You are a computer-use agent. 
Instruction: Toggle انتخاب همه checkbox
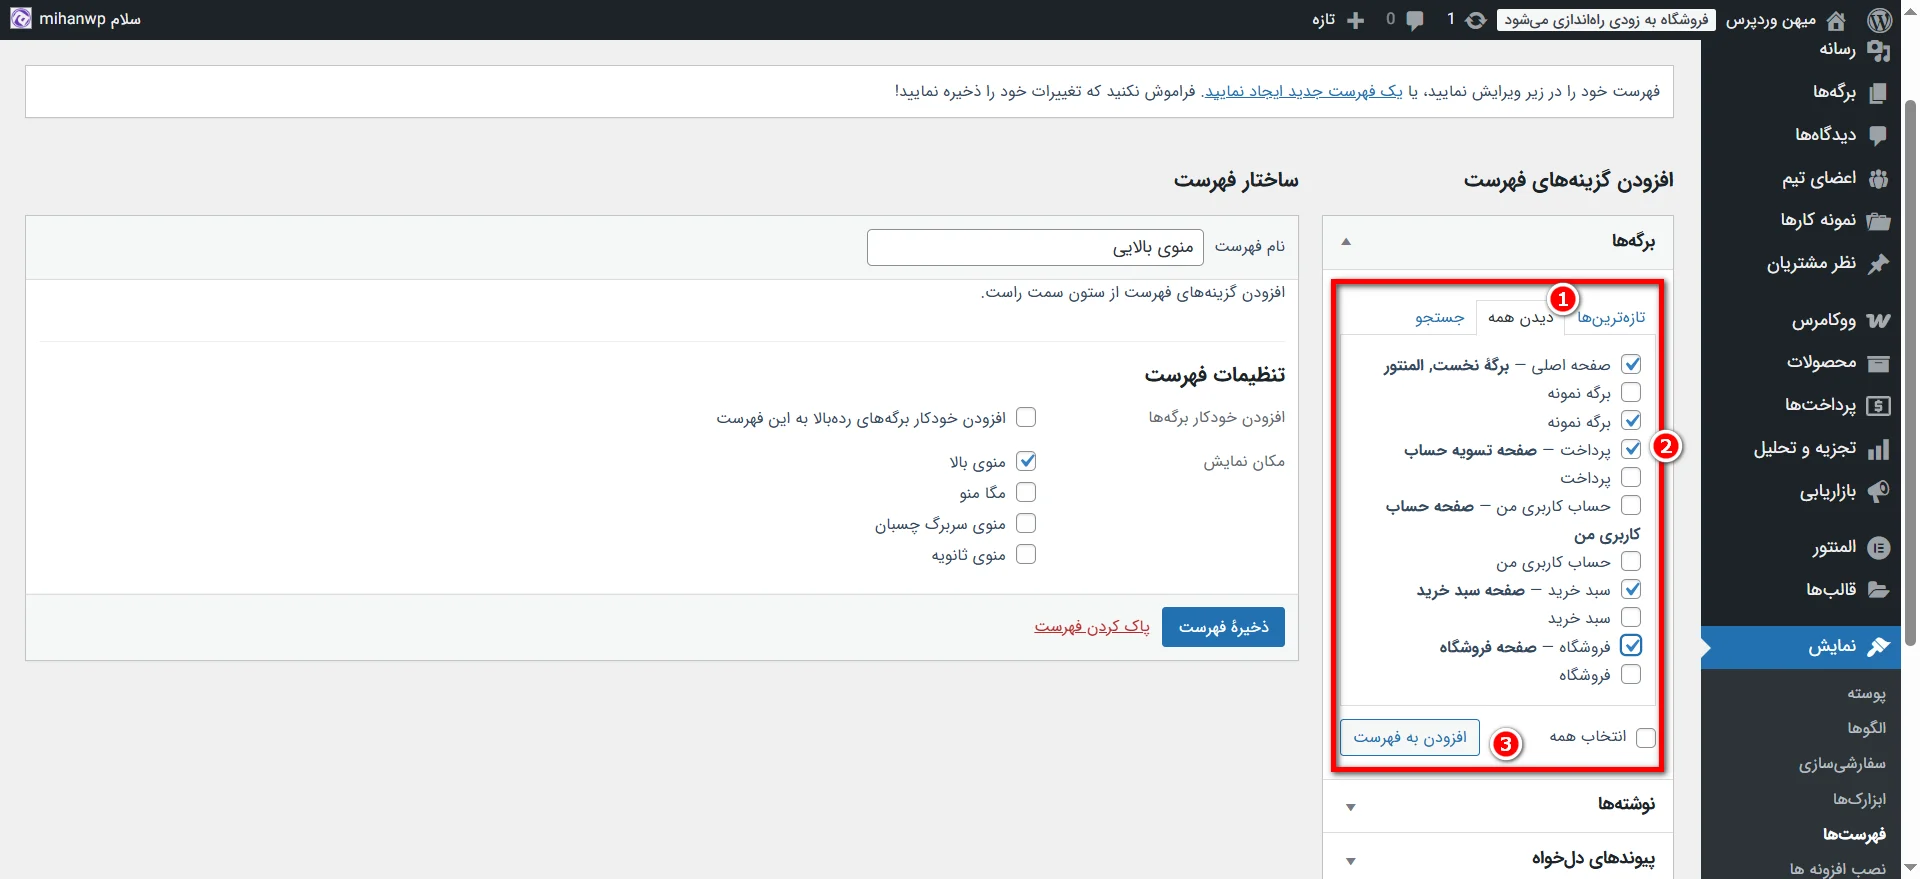[1646, 737]
